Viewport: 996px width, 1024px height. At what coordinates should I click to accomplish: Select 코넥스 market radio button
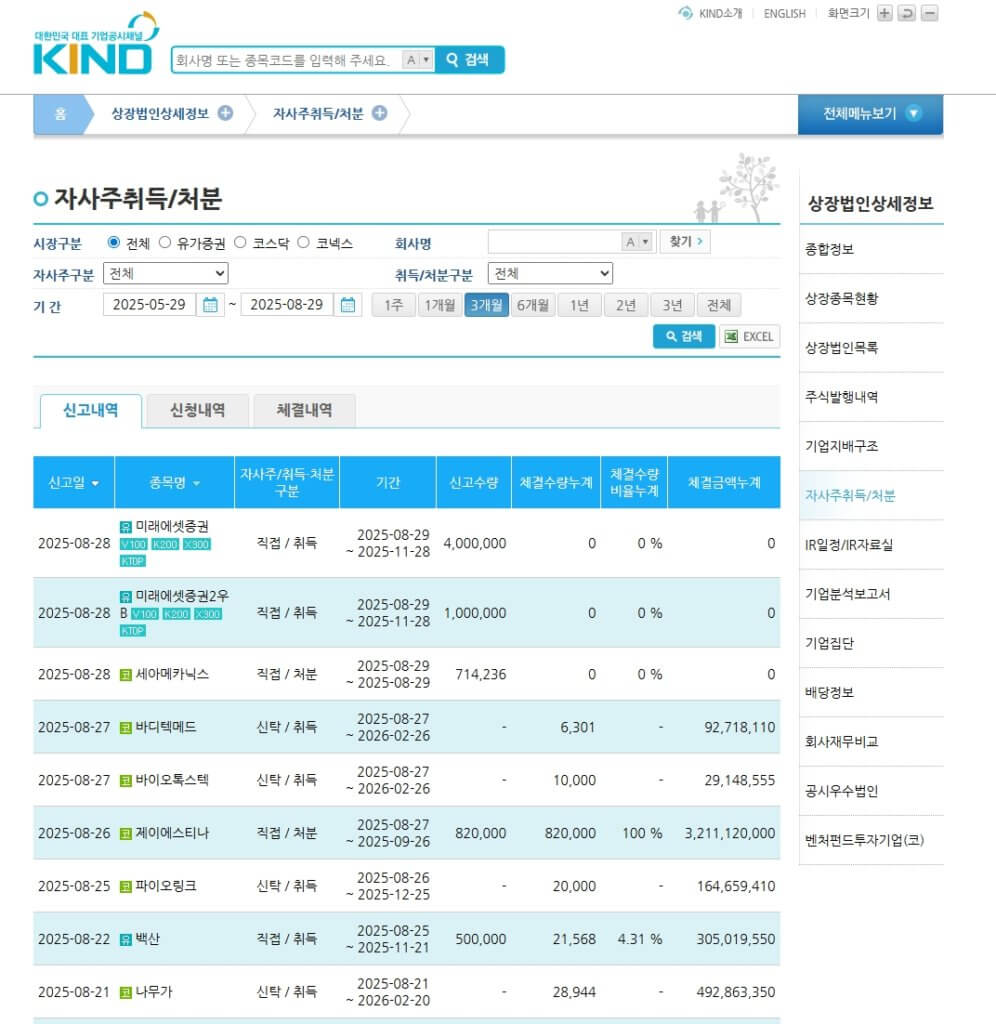(x=303, y=242)
